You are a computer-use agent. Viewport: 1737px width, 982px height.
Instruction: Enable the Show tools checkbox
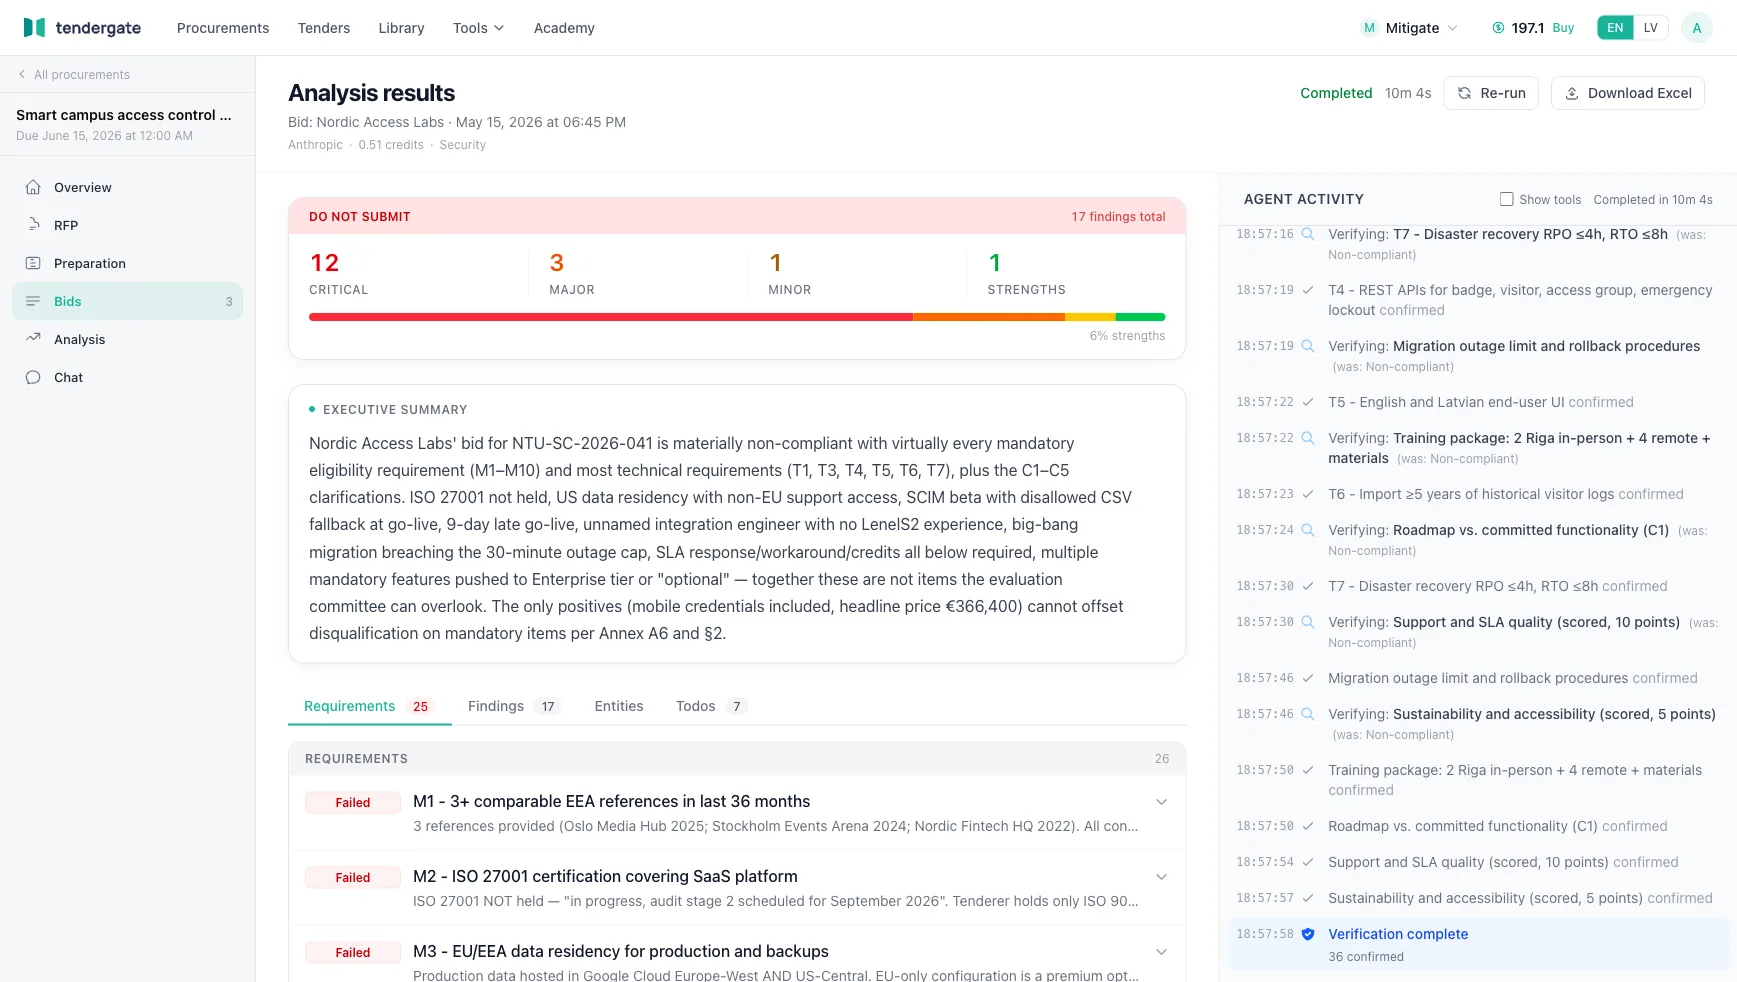[x=1506, y=199]
